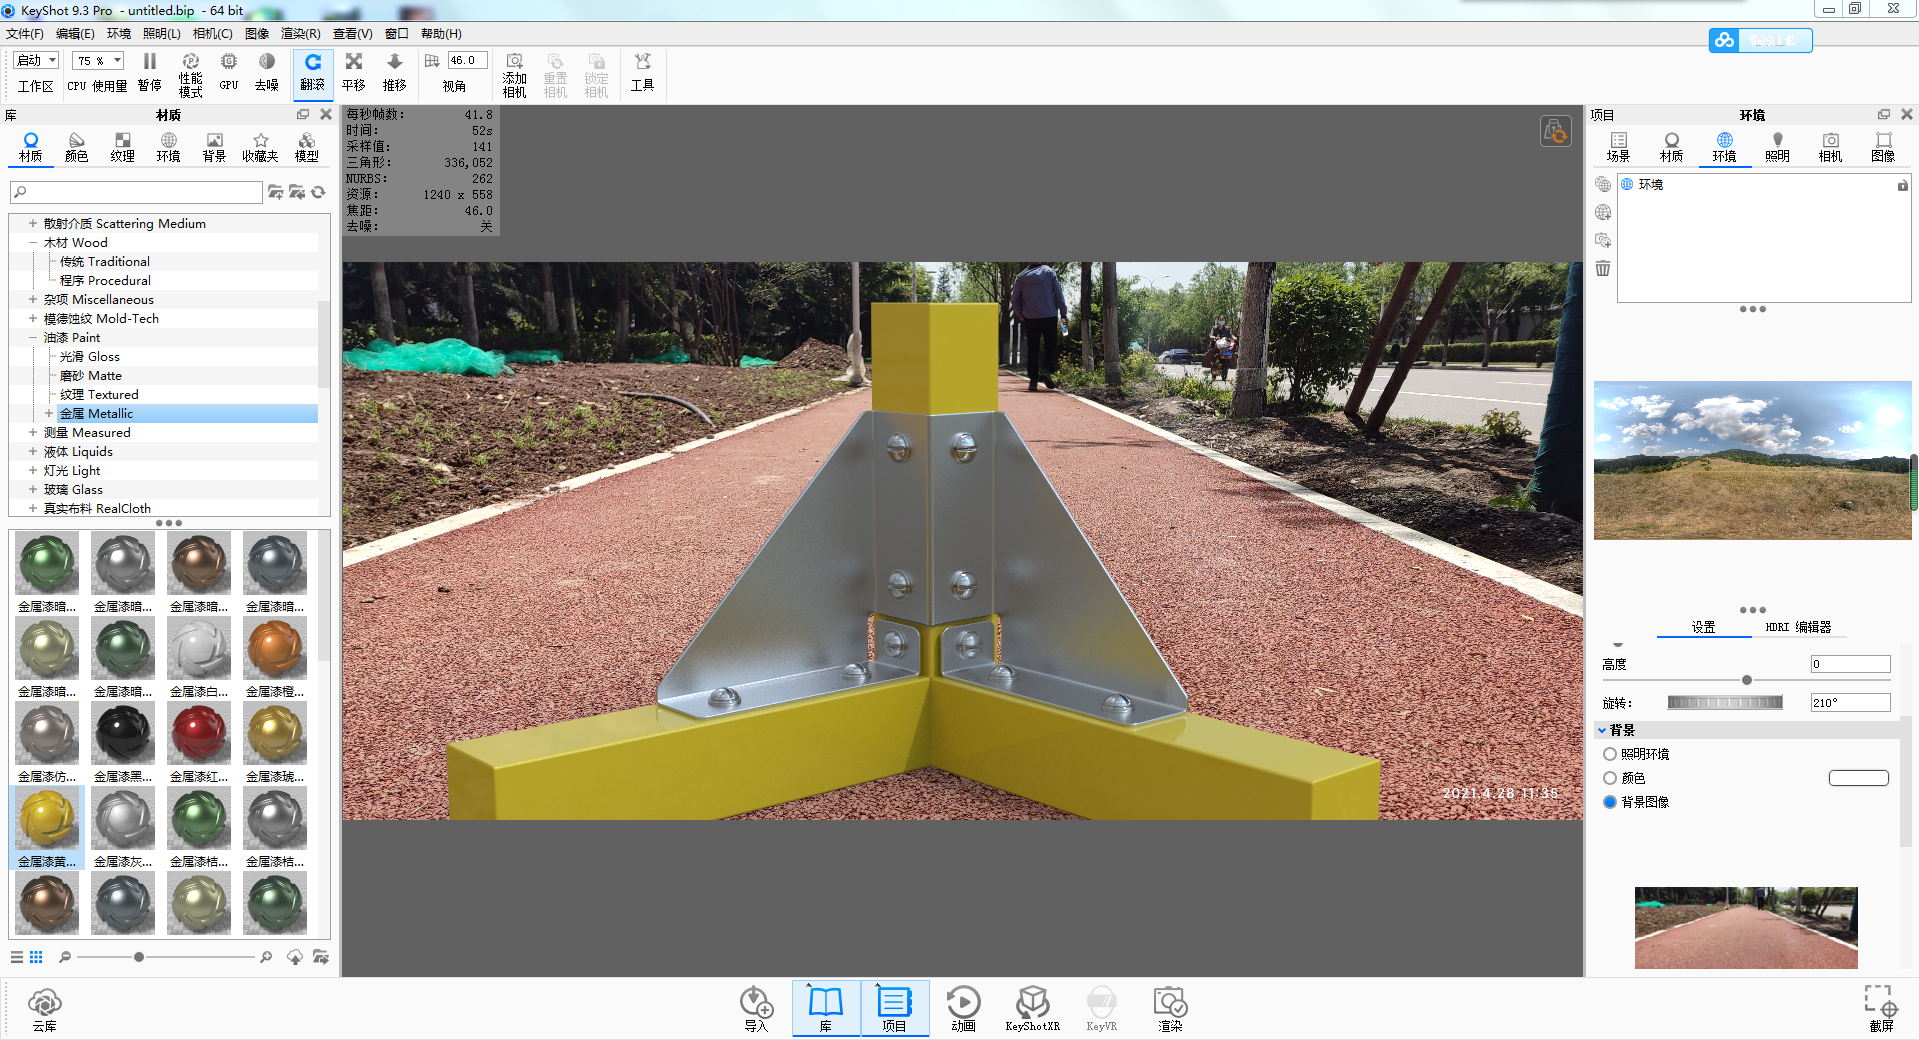Toggle the 项目 project panel button
This screenshot has width=1919, height=1040.
tap(895, 1009)
